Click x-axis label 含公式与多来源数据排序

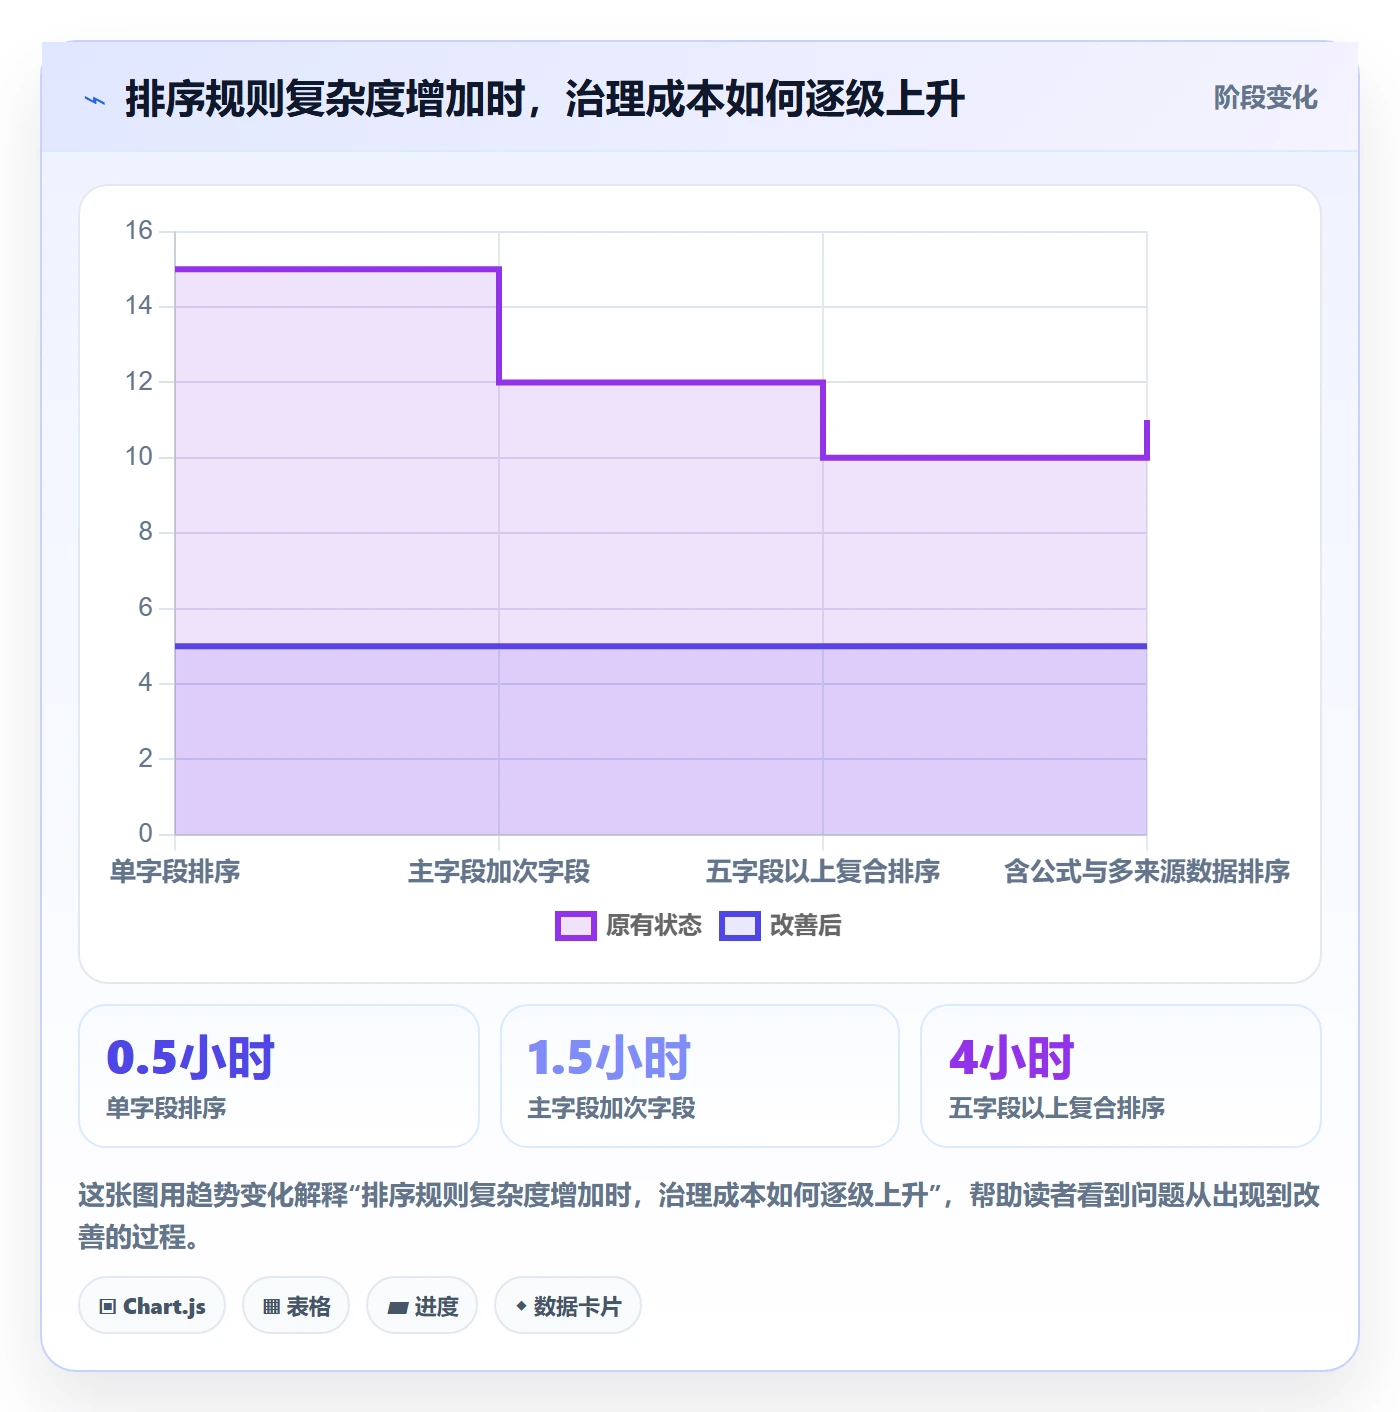(x=1147, y=872)
